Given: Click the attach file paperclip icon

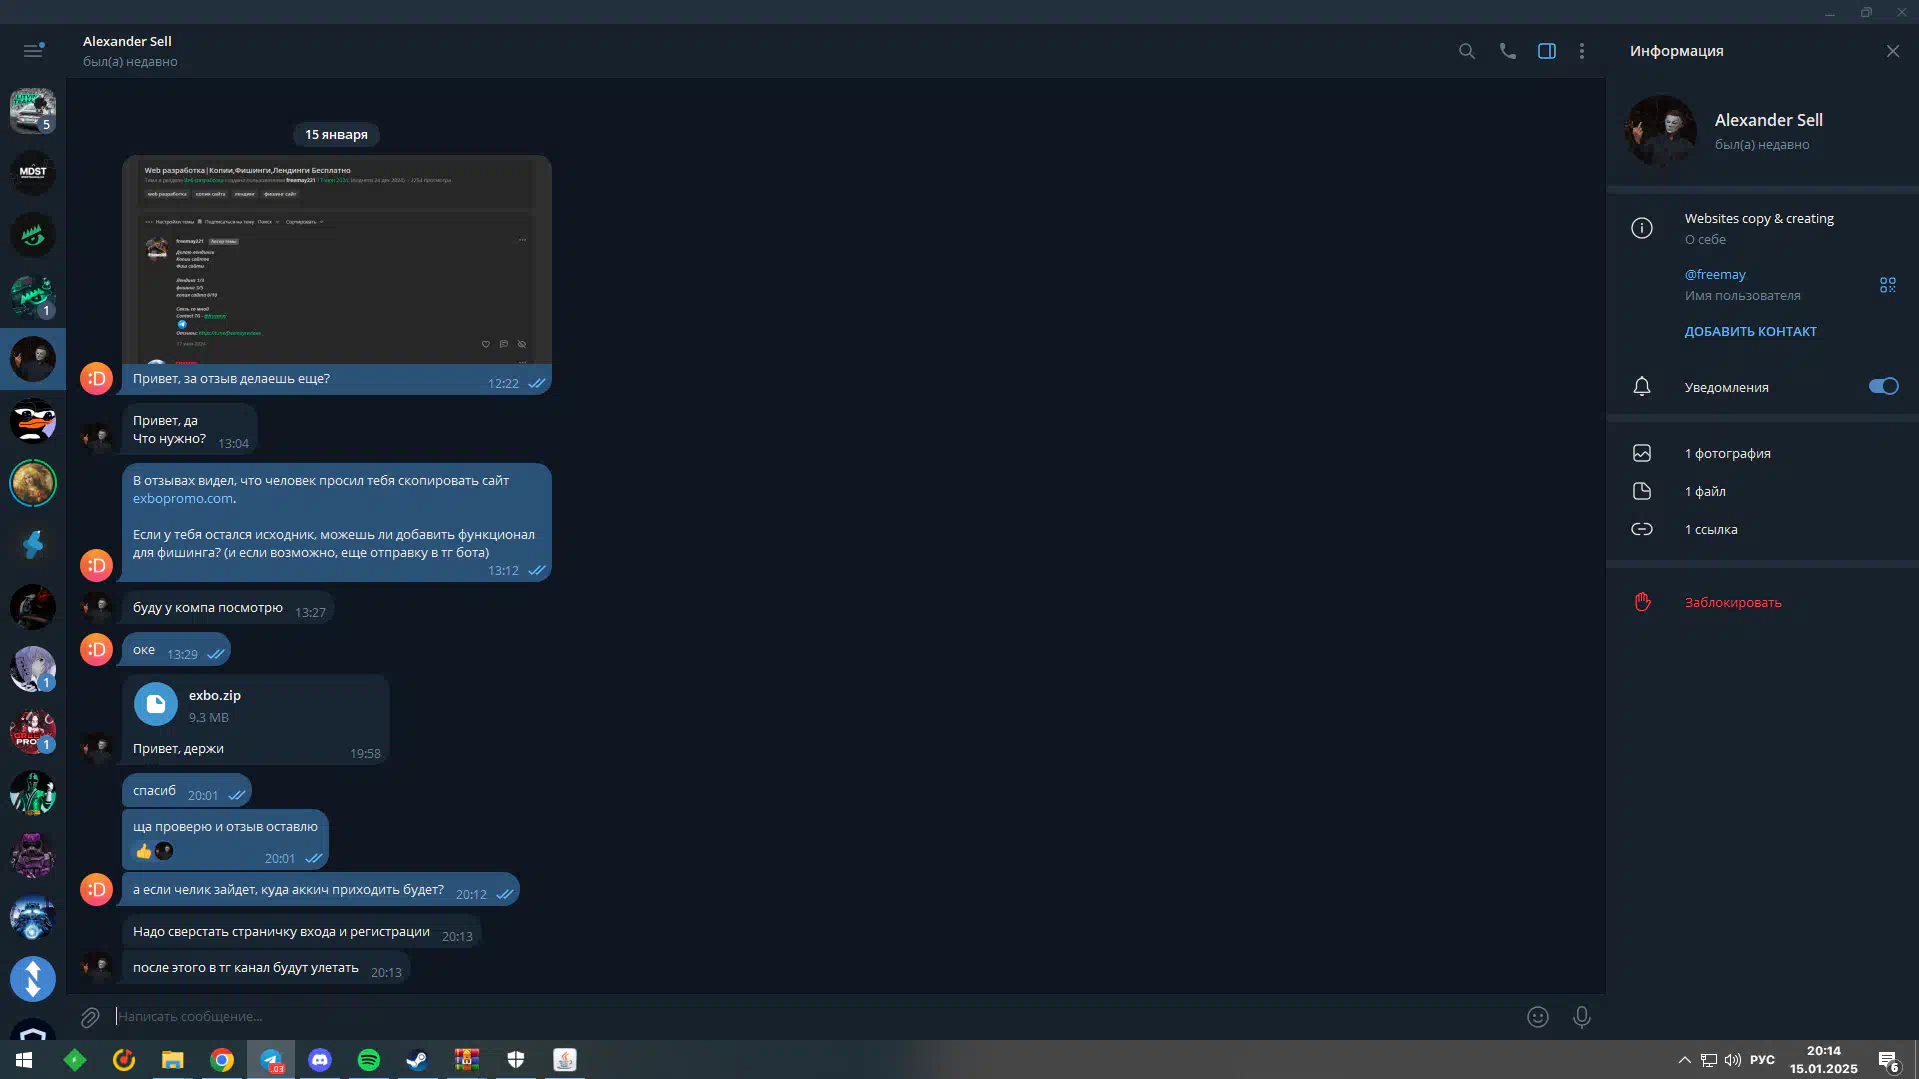Looking at the screenshot, I should click(x=90, y=1017).
